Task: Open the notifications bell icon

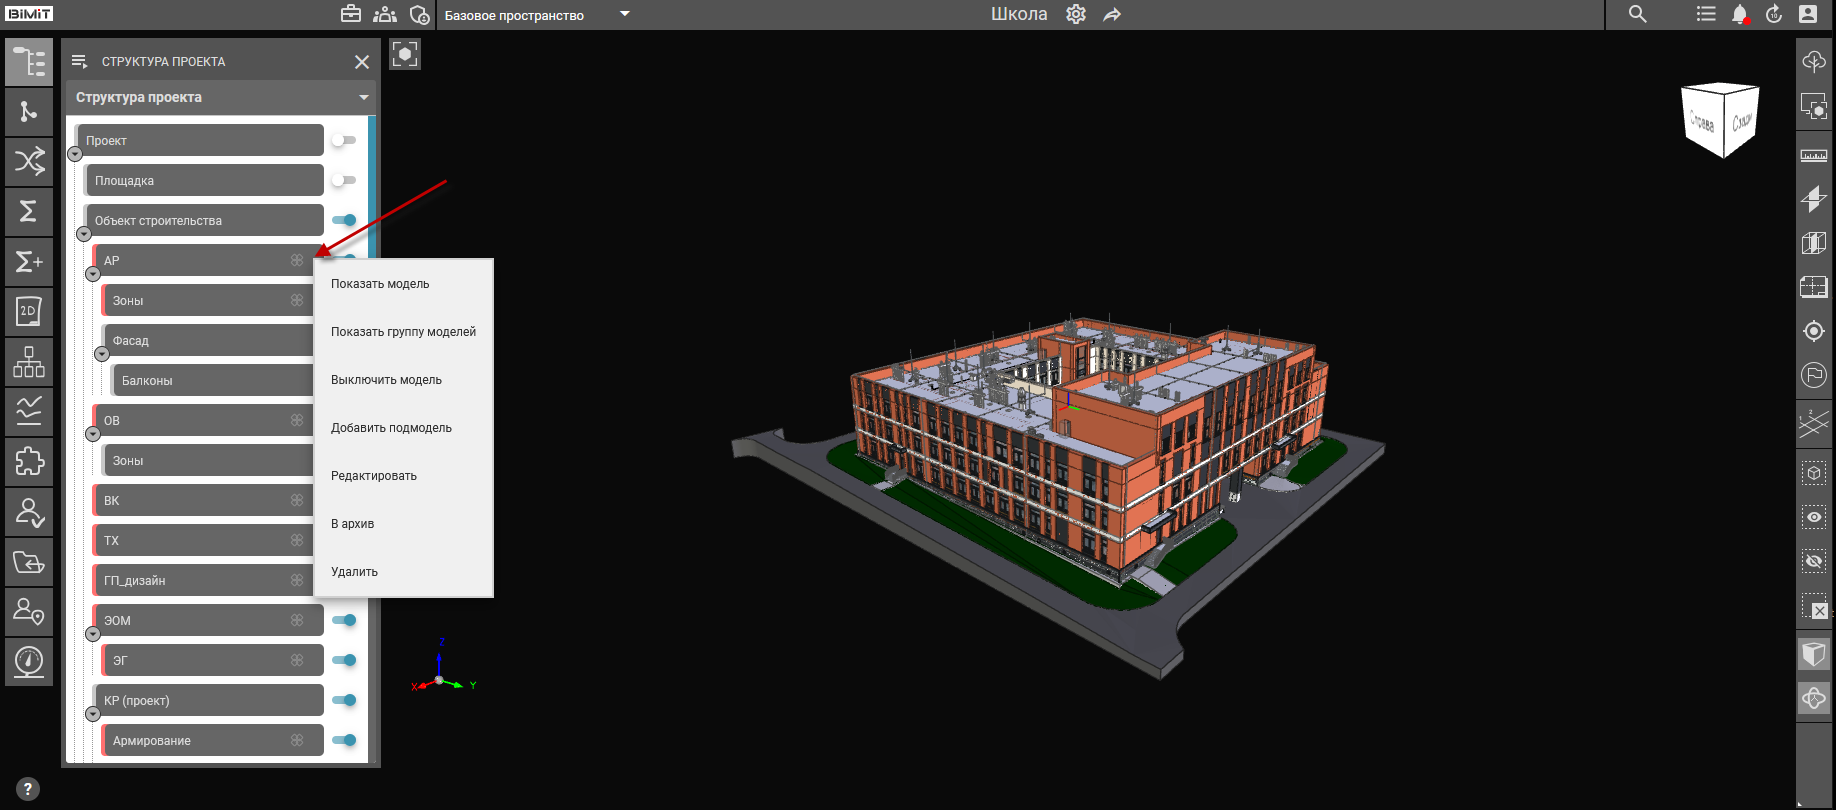Action: point(1739,14)
